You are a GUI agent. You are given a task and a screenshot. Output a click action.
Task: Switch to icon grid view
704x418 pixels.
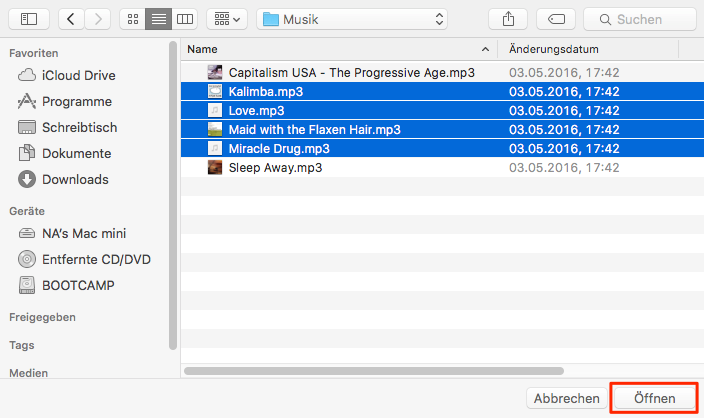tap(132, 19)
